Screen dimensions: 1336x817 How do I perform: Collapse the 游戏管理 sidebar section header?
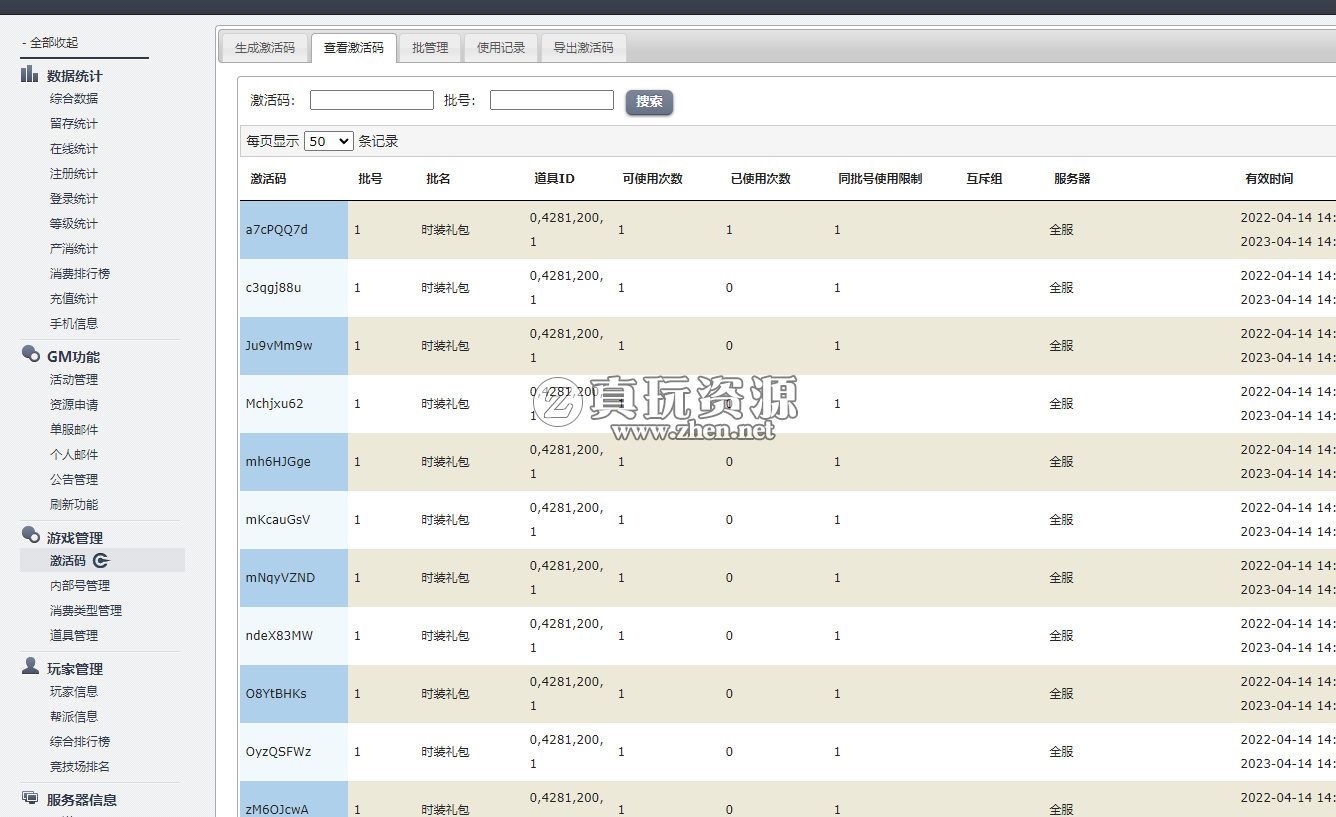click(x=75, y=538)
